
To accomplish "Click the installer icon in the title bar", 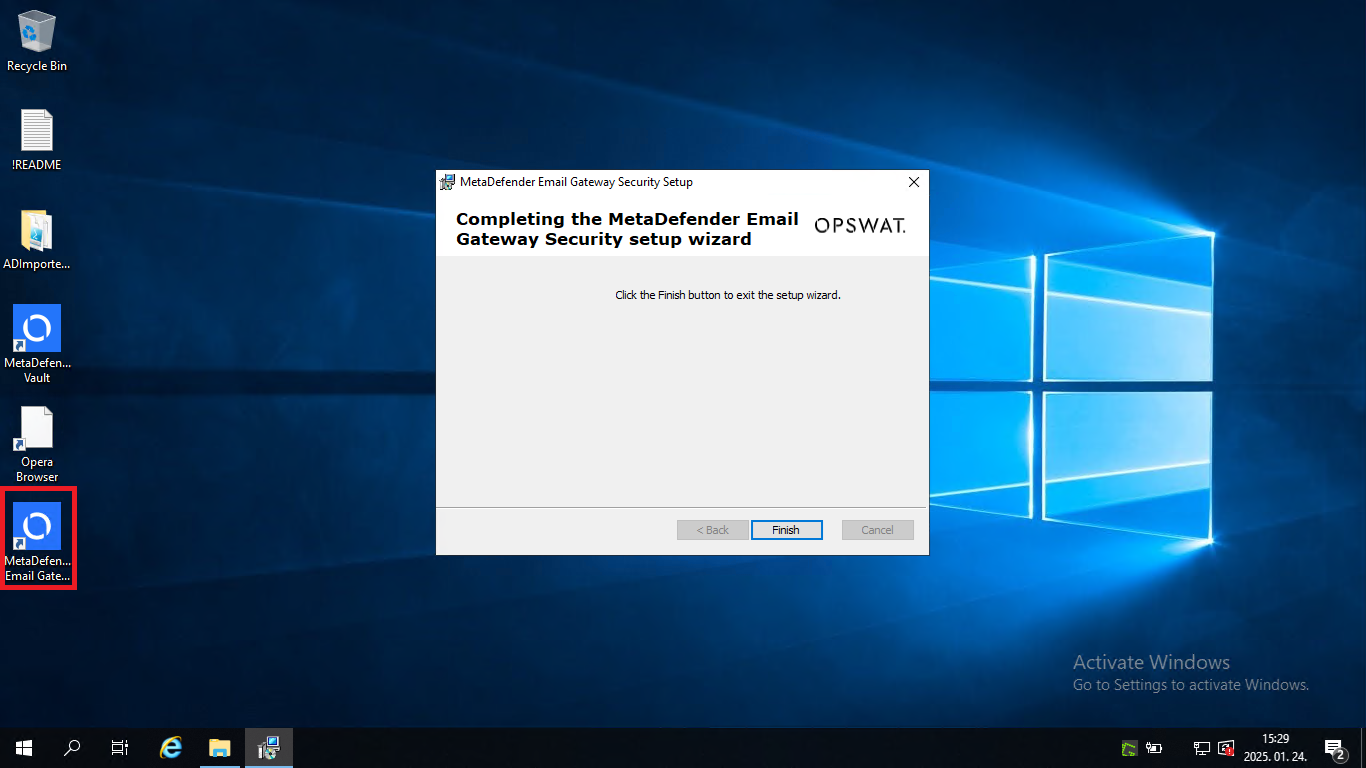I will 448,182.
